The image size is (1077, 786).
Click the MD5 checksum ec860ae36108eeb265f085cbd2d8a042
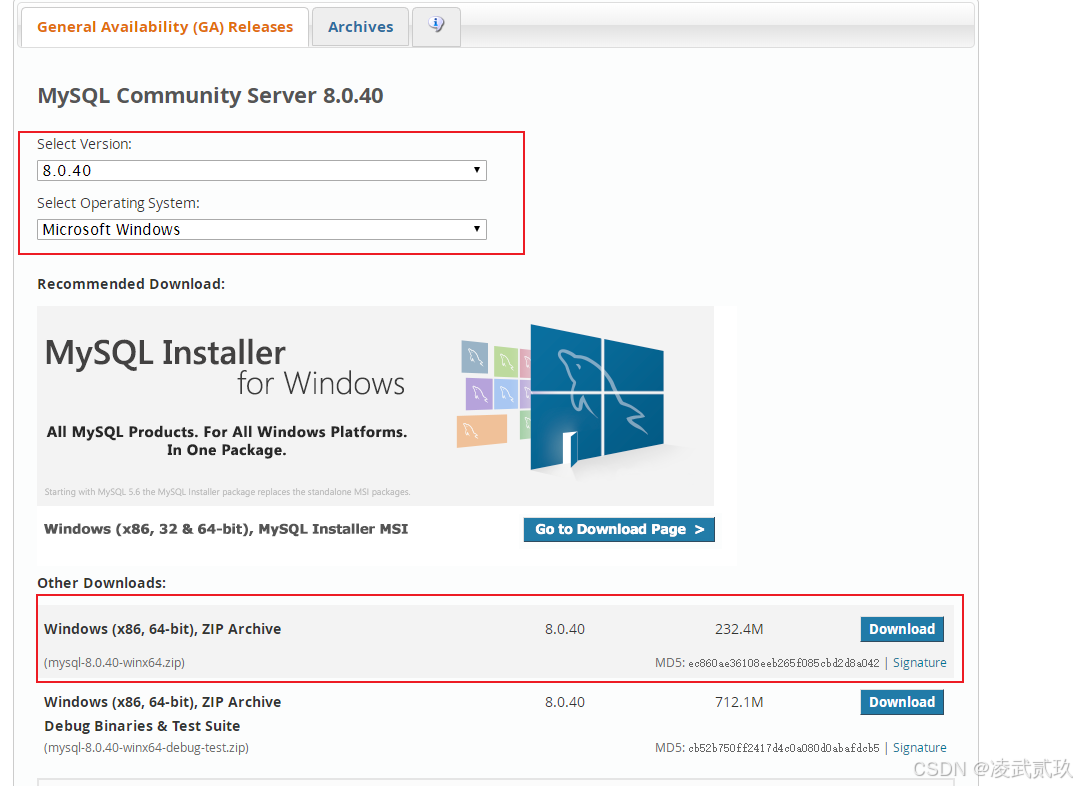click(x=784, y=662)
